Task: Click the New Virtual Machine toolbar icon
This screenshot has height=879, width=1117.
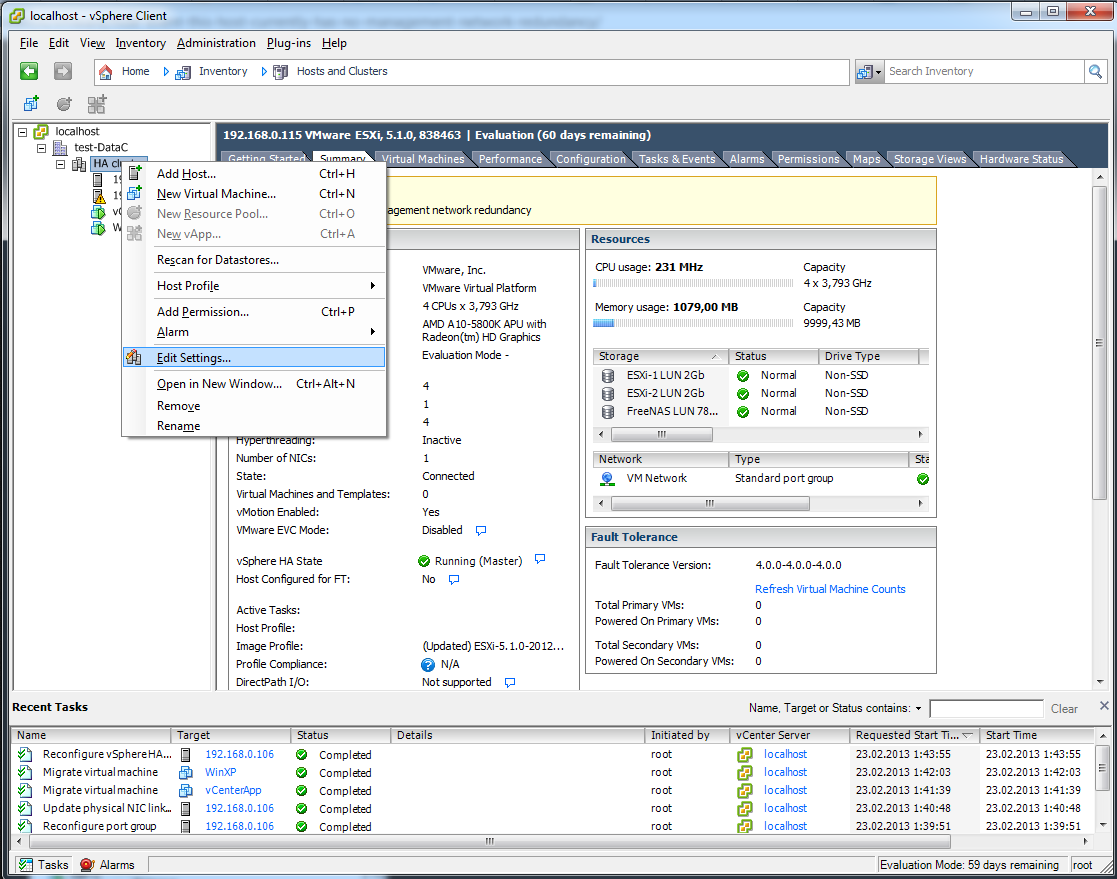Action: (31, 105)
